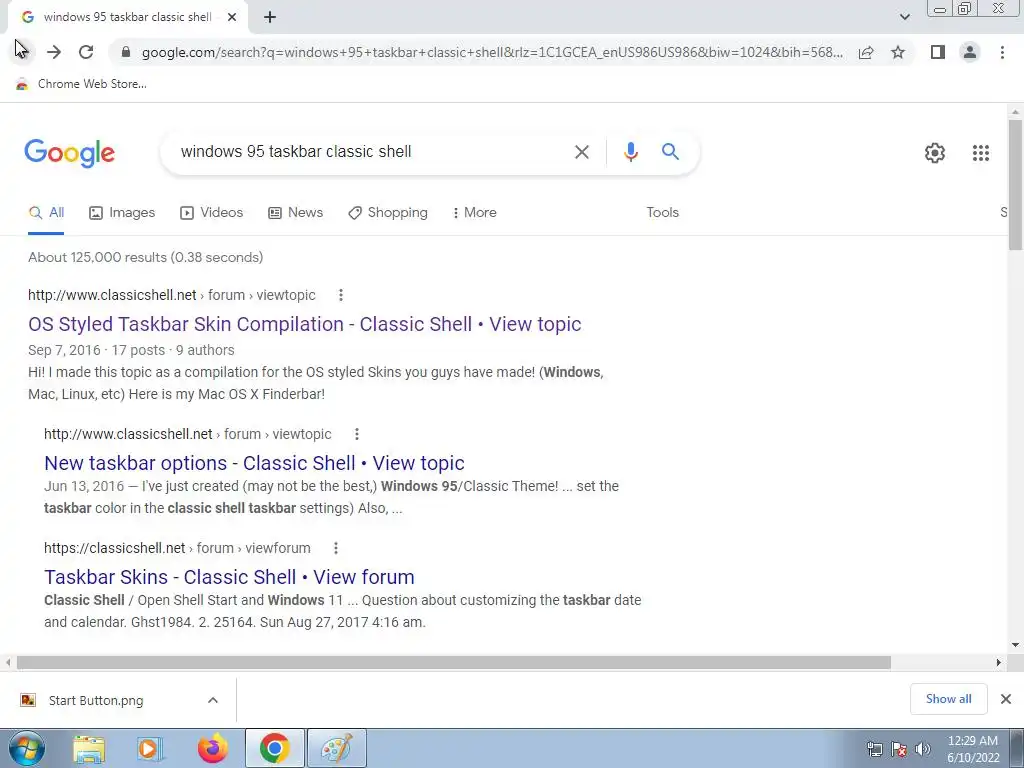Bookmark this page with star icon

pos(898,52)
